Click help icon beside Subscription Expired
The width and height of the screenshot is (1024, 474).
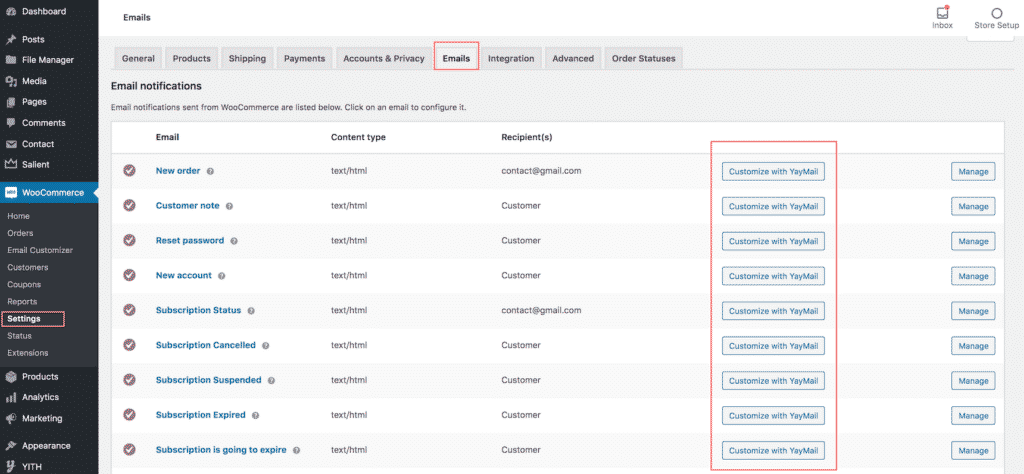pos(255,415)
